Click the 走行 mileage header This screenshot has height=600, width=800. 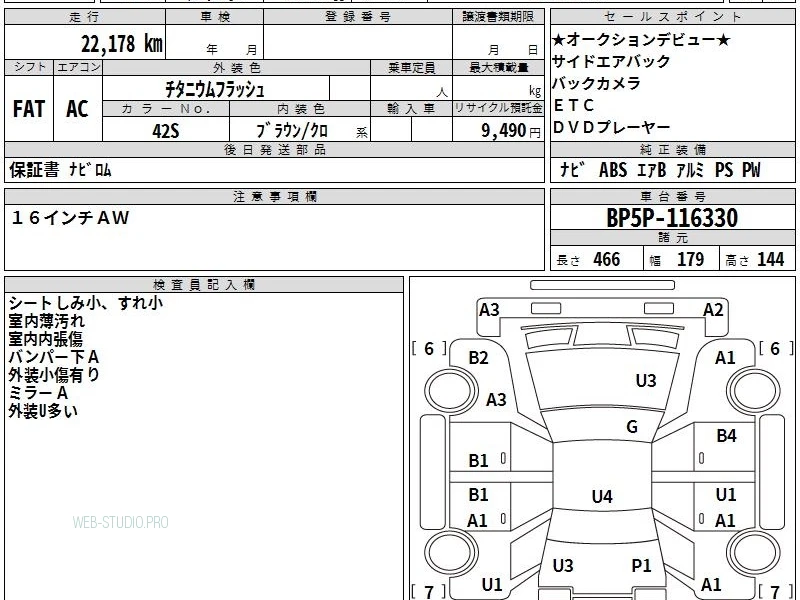pos(85,17)
